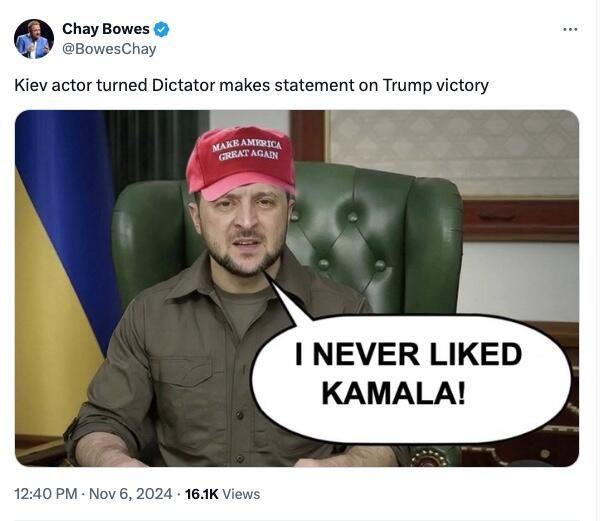Open the 16.1K Views count
This screenshot has height=521, width=603.
point(223,494)
